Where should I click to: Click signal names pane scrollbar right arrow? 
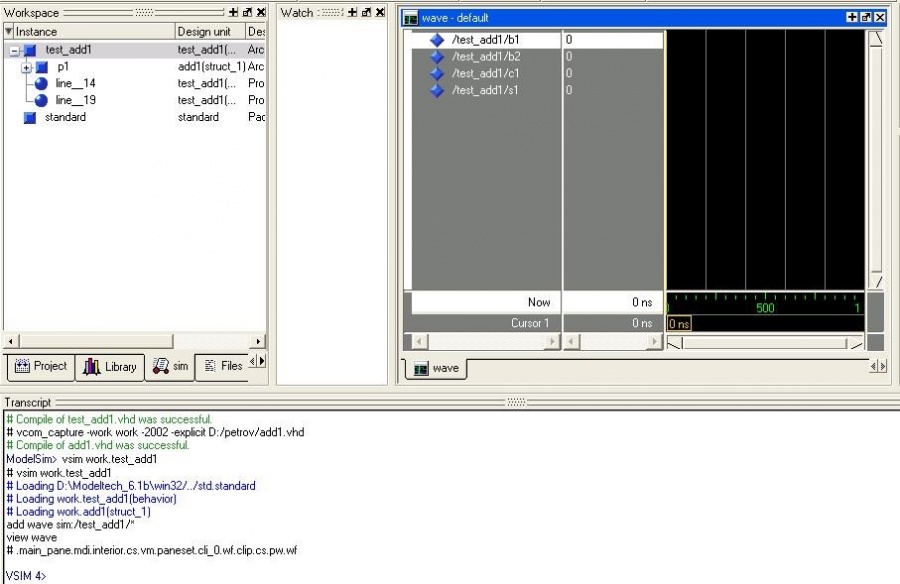[x=552, y=342]
